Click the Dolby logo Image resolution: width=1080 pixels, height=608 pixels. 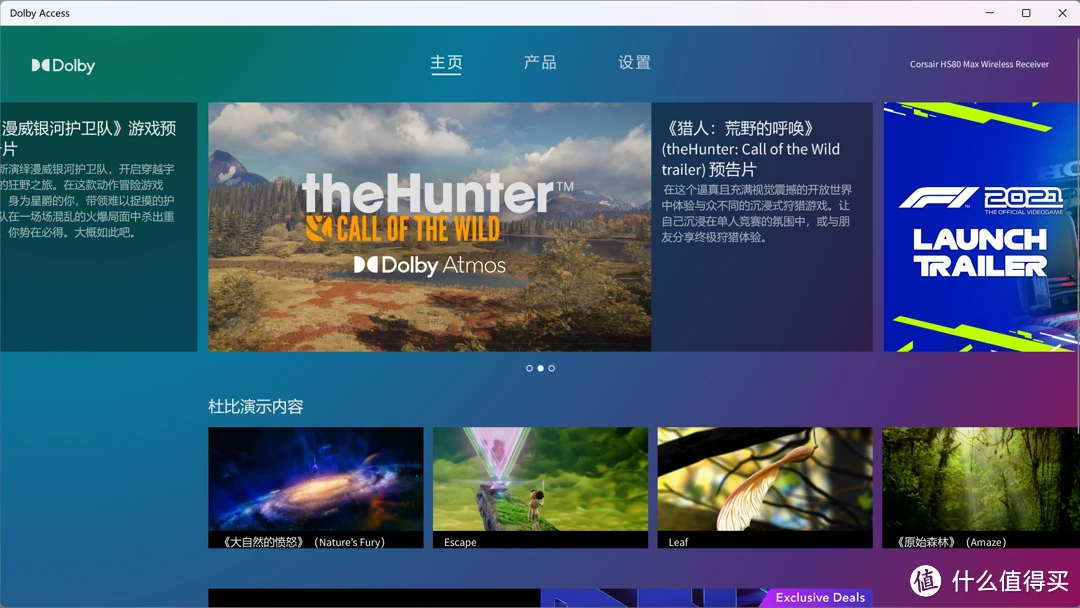tap(63, 65)
